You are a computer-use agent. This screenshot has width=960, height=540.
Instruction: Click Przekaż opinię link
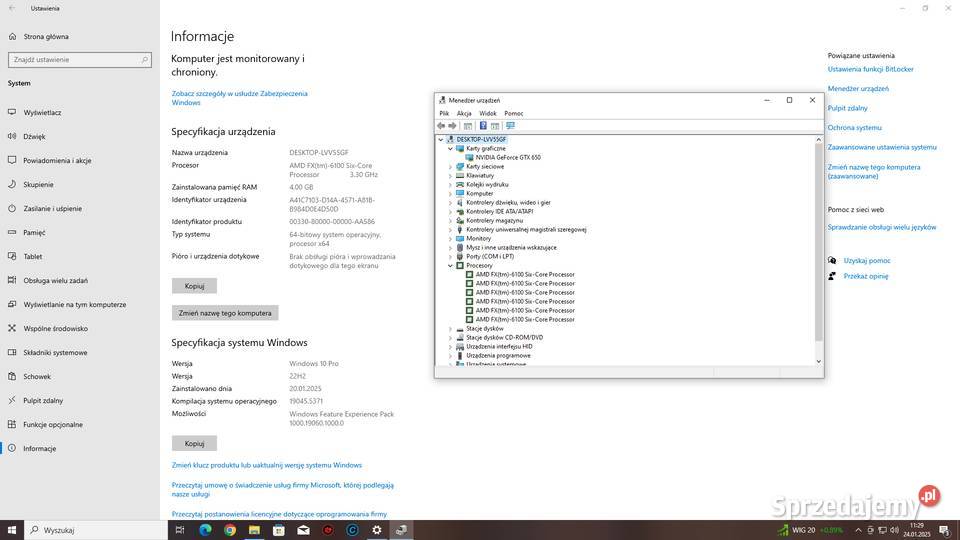[x=866, y=276]
